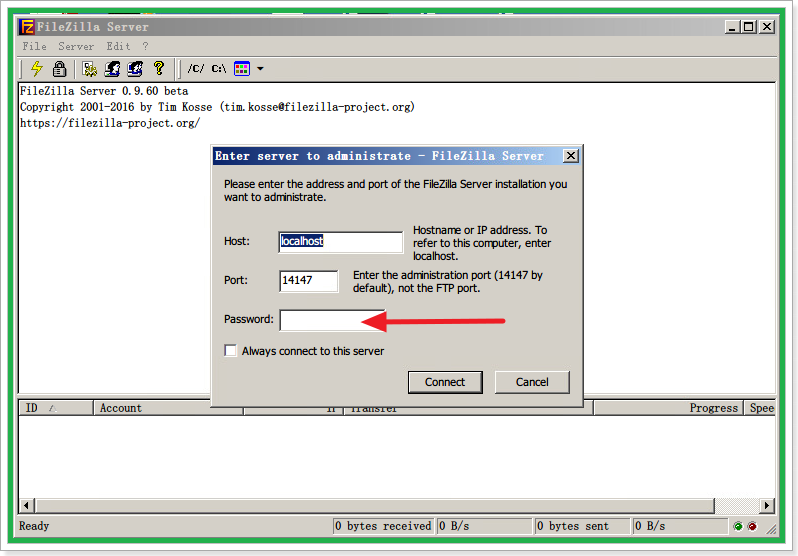
Task: Open server settings toolbar icon
Action: tap(90, 69)
